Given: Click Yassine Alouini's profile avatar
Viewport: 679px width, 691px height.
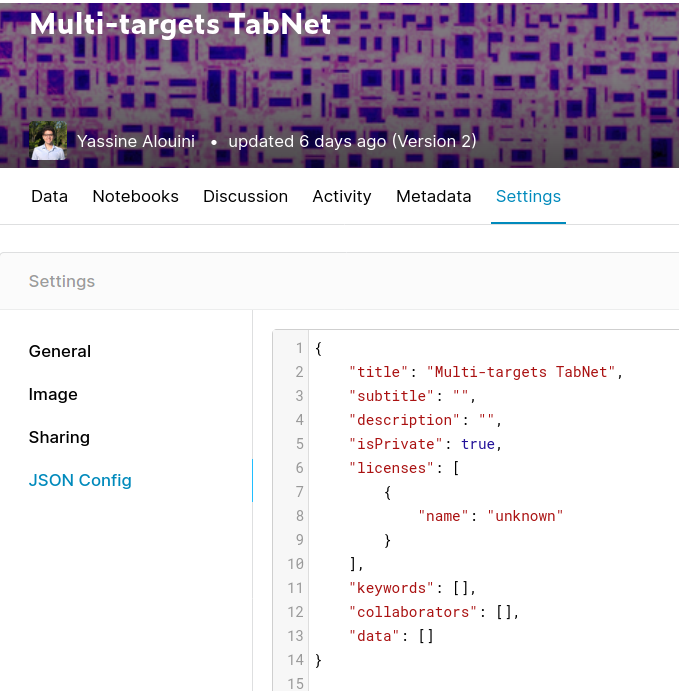Looking at the screenshot, I should (x=48, y=141).
